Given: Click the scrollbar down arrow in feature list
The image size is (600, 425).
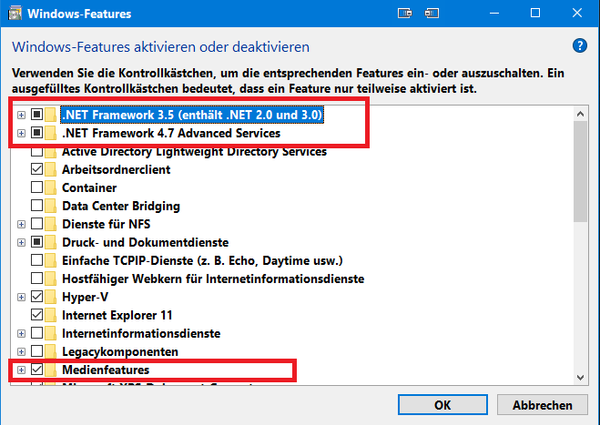Looking at the screenshot, I should coord(580,378).
